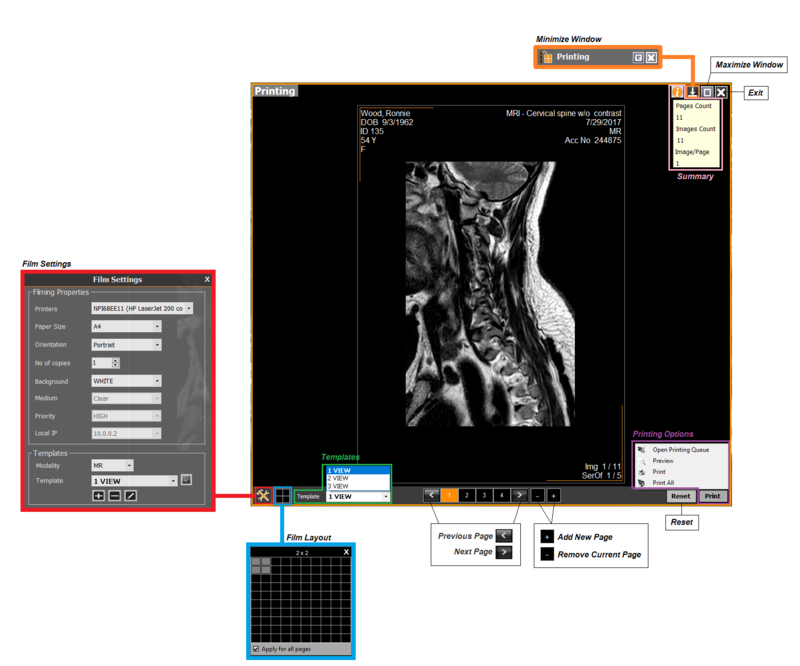Go to previous page arrow in toolbar
The image size is (800, 666).
431,495
